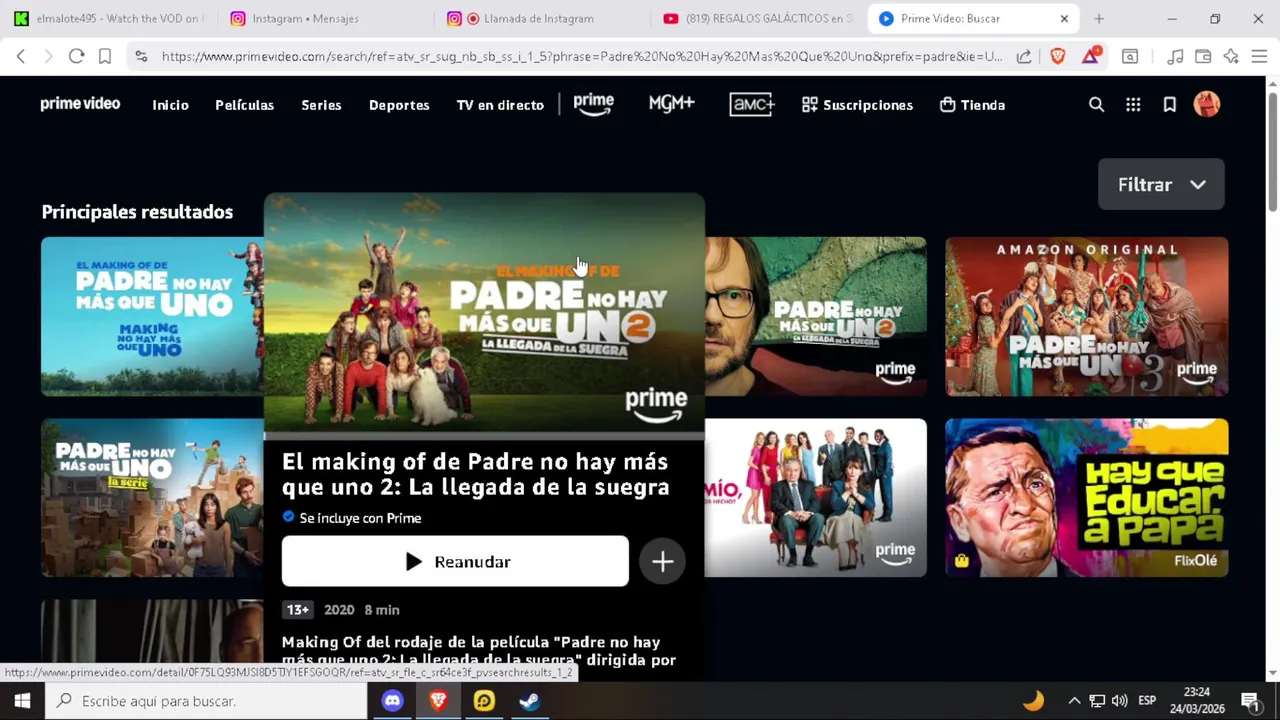
Task: Open Brave sidebar panel icon
Action: 1130,56
